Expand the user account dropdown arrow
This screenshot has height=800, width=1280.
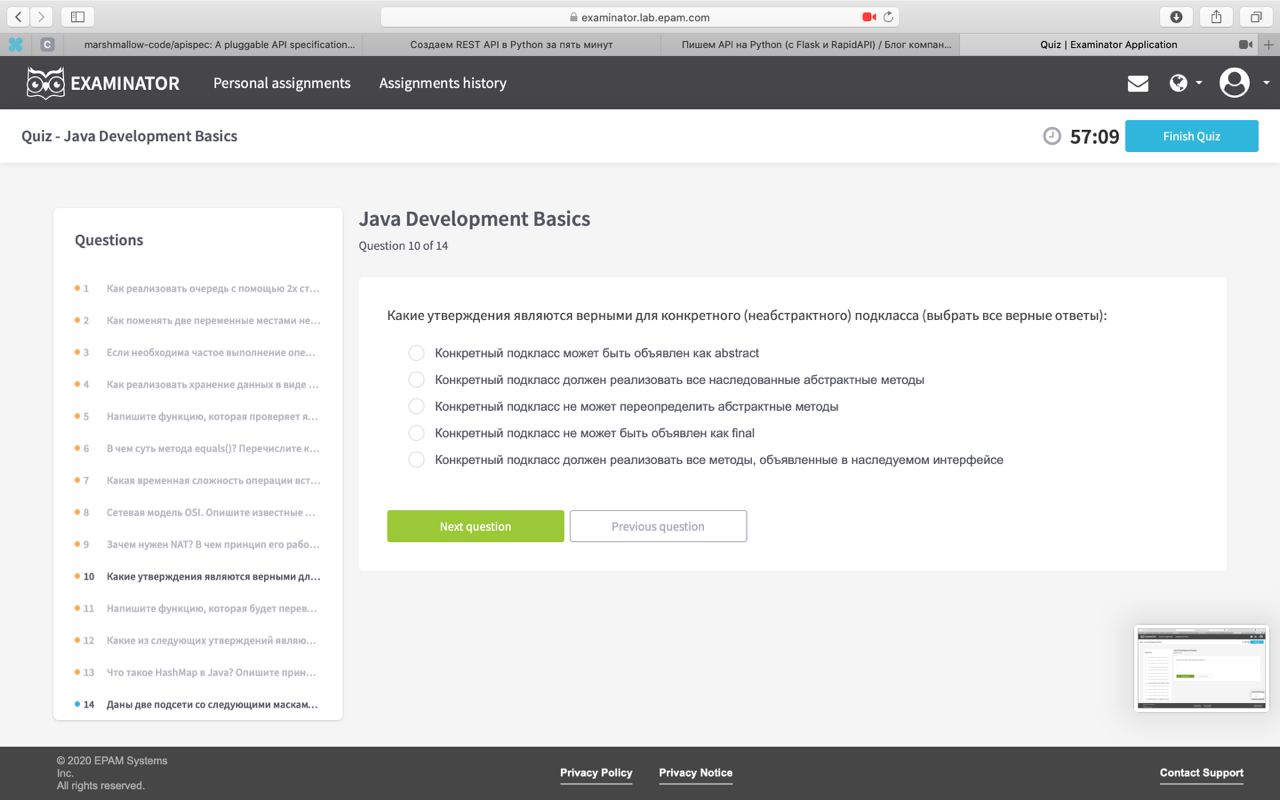tap(1266, 83)
